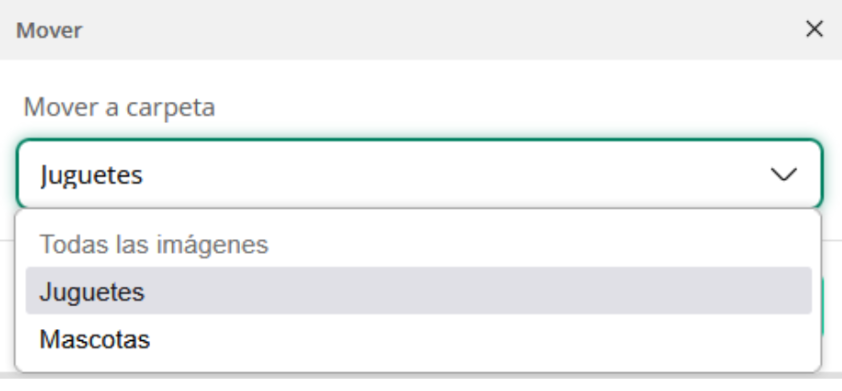This screenshot has height=391, width=842.
Task: Pick the highlighted Juguetes list entry
Action: point(418,291)
